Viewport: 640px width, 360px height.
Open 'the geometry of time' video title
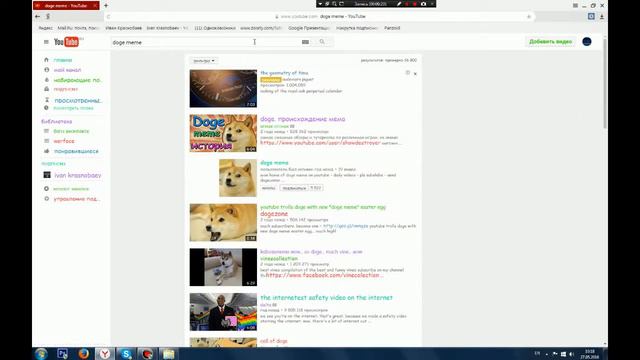point(284,73)
